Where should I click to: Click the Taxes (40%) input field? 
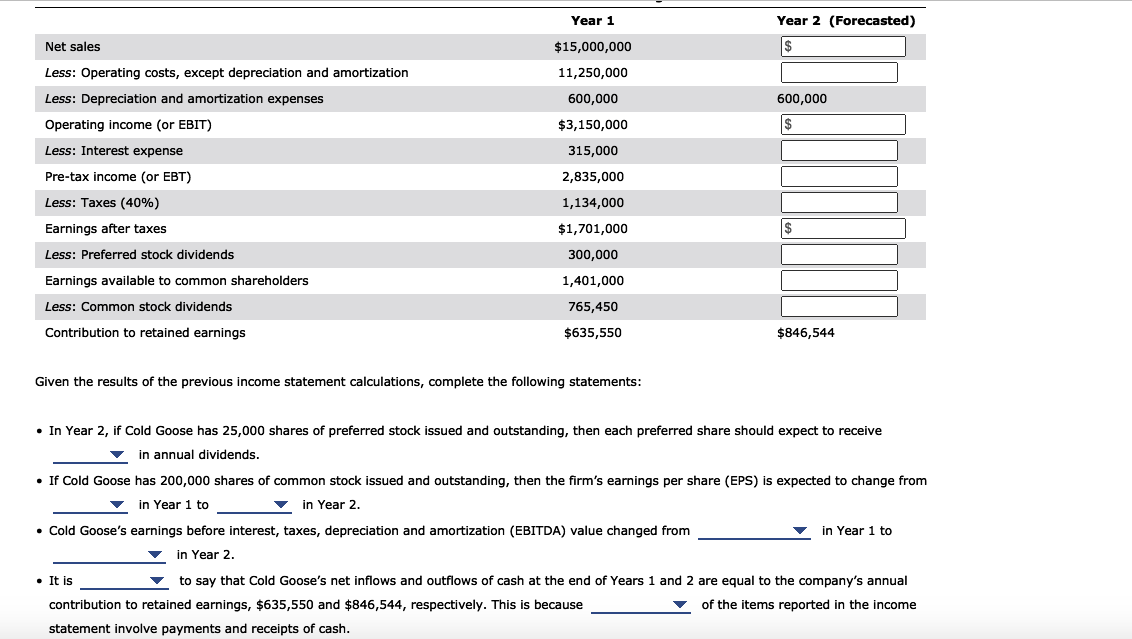tap(840, 202)
